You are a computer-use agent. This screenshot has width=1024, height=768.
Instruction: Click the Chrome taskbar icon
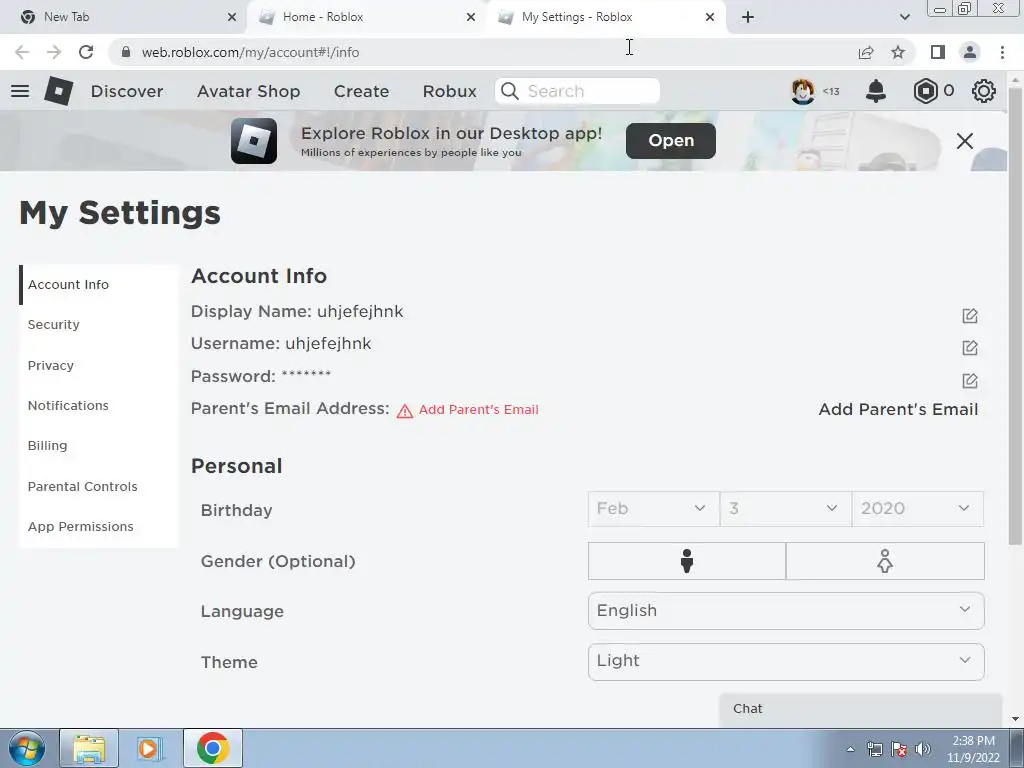[x=212, y=748]
